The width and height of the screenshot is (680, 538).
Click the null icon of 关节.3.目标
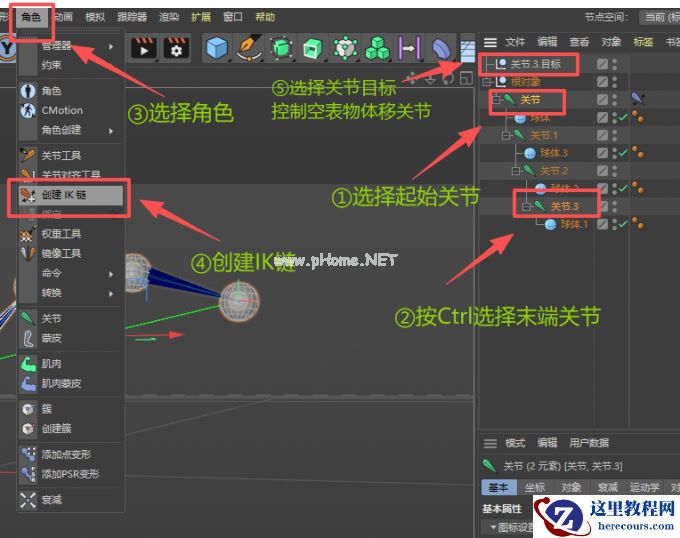point(501,64)
